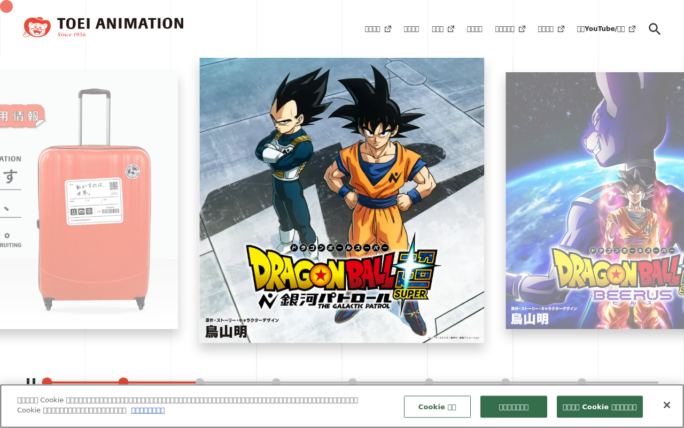Click the middle green button in cookie banner
This screenshot has height=428, width=684.
click(x=513, y=407)
